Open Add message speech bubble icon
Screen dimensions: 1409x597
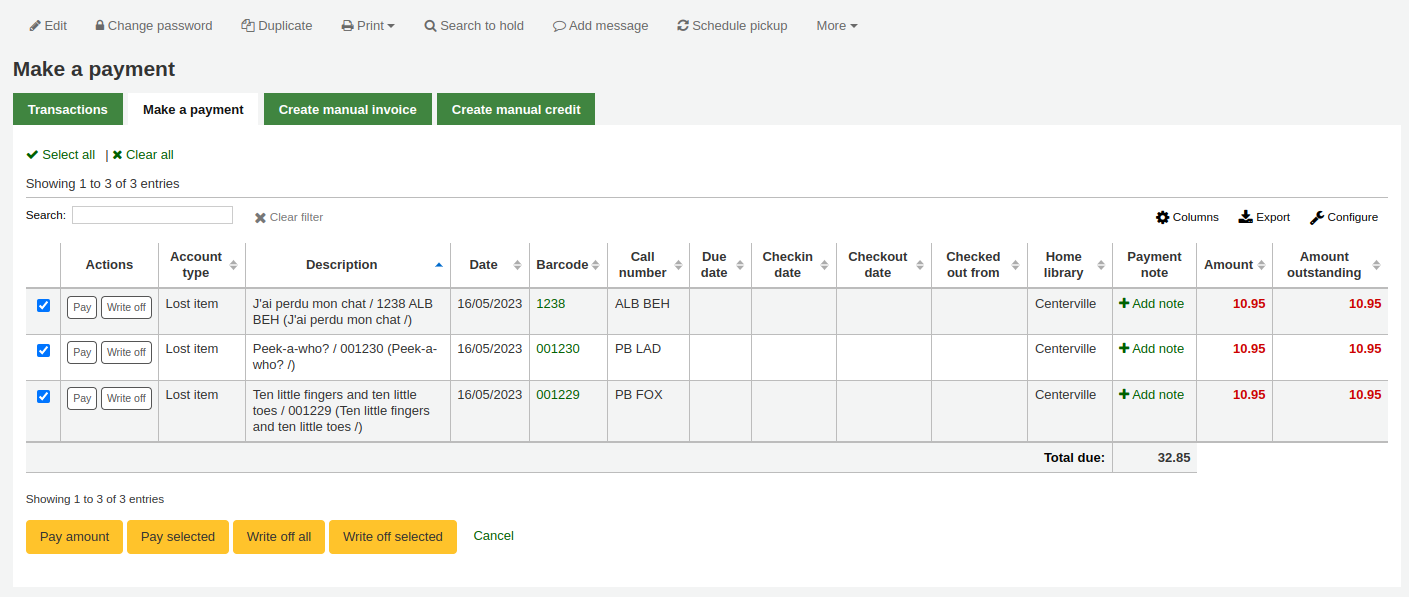[560, 25]
